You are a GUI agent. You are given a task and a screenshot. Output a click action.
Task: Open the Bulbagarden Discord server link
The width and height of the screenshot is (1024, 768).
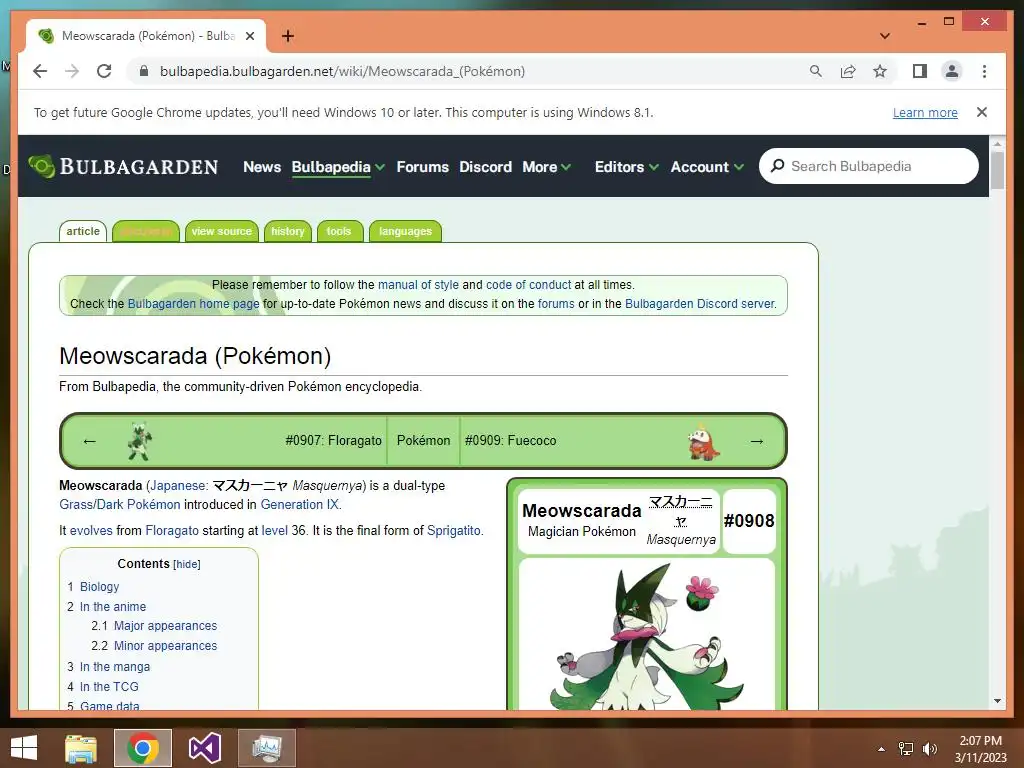tap(700, 304)
